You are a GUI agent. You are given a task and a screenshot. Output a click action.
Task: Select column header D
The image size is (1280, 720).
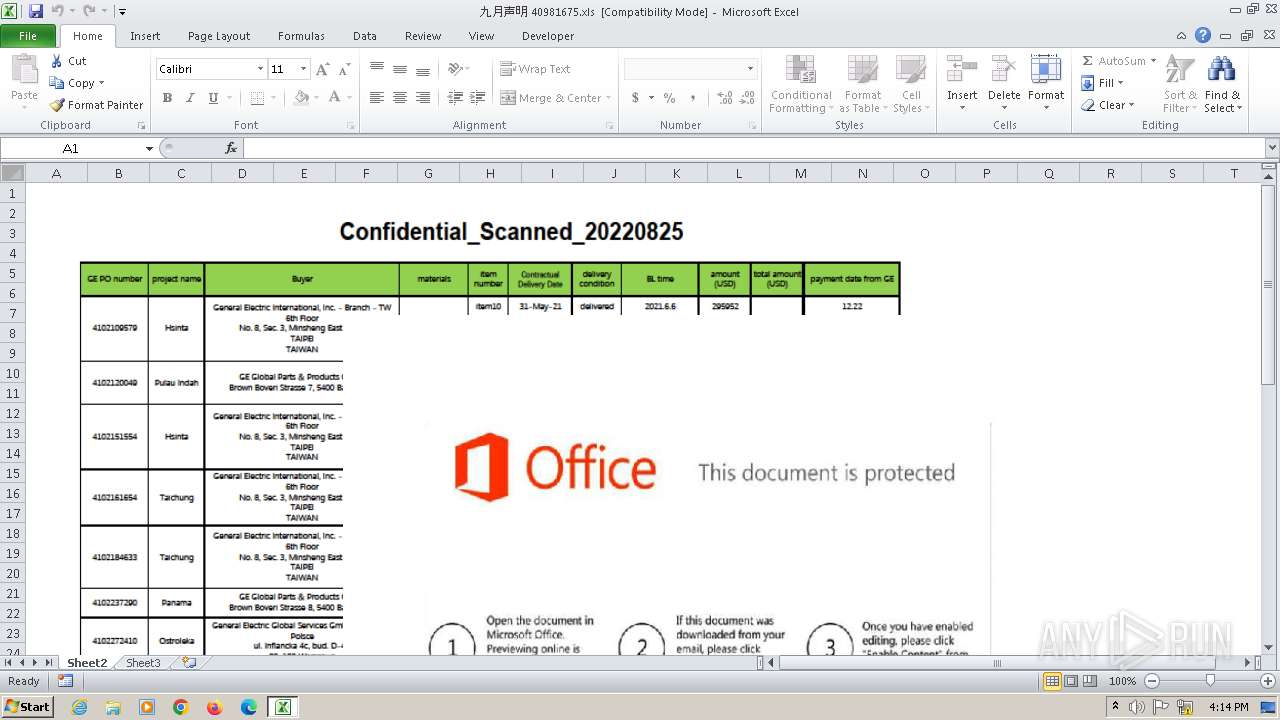(x=242, y=173)
